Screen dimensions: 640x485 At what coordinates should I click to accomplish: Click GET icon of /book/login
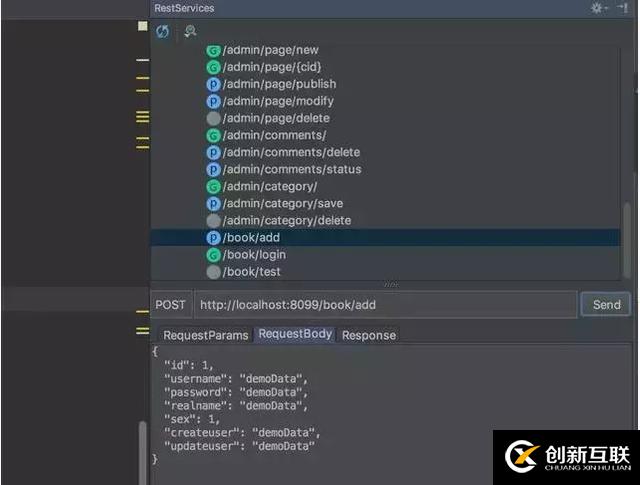[213, 255]
